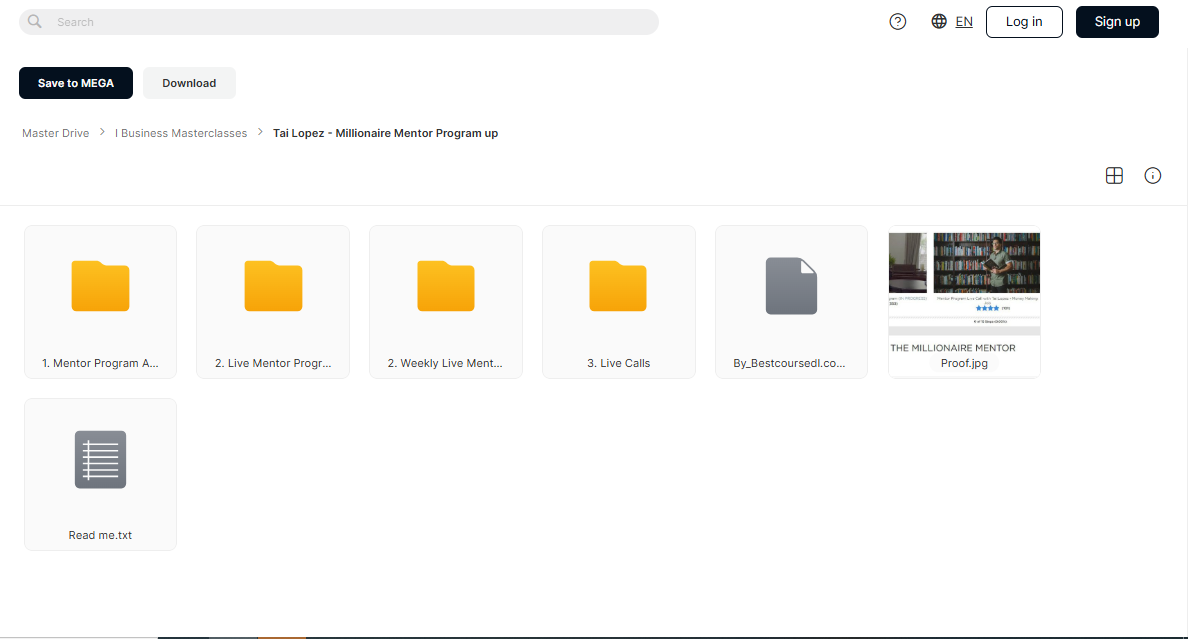Go to I Business Masterclasses breadcrumb

pos(181,133)
